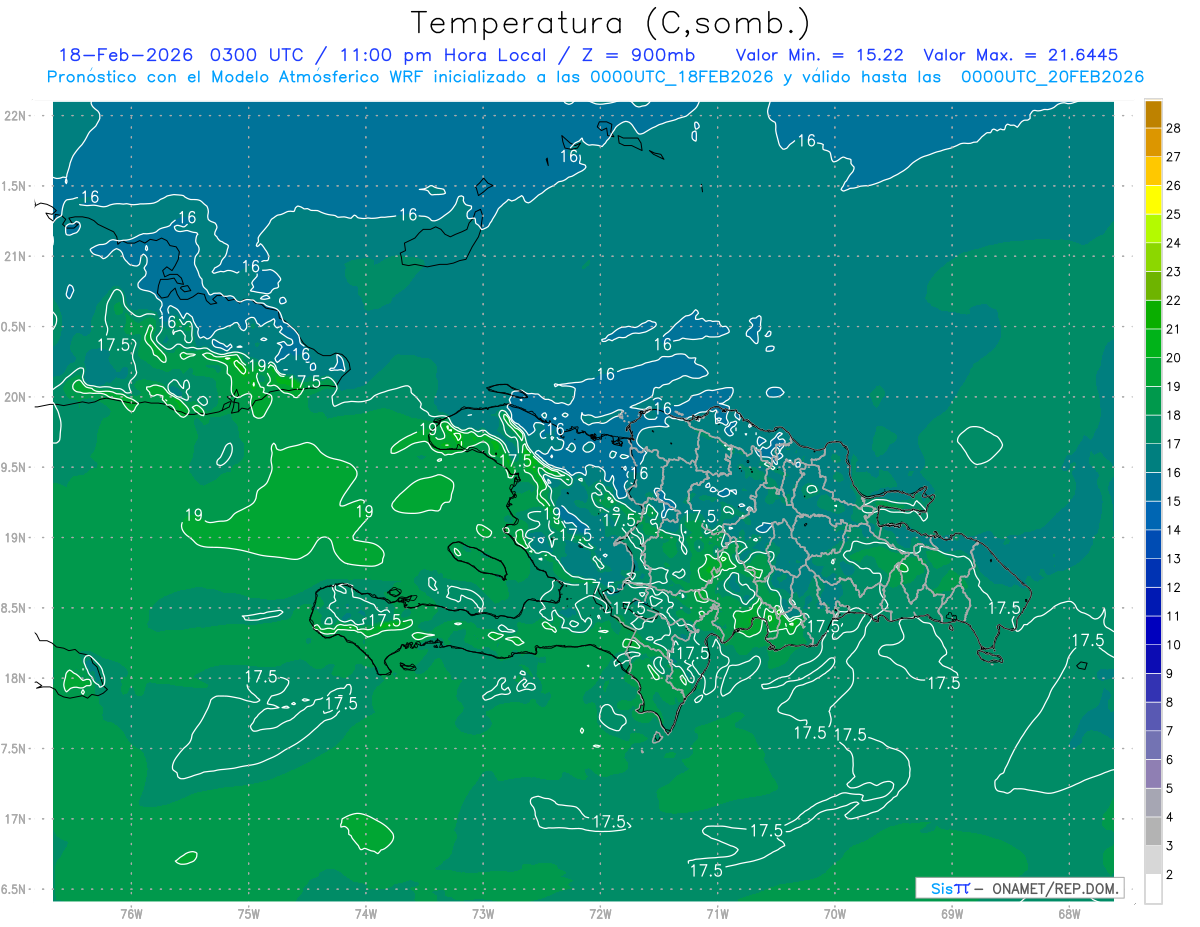The width and height of the screenshot is (1200, 927).
Task: Click the 70W longitude axis label
Action: pyautogui.click(x=835, y=913)
